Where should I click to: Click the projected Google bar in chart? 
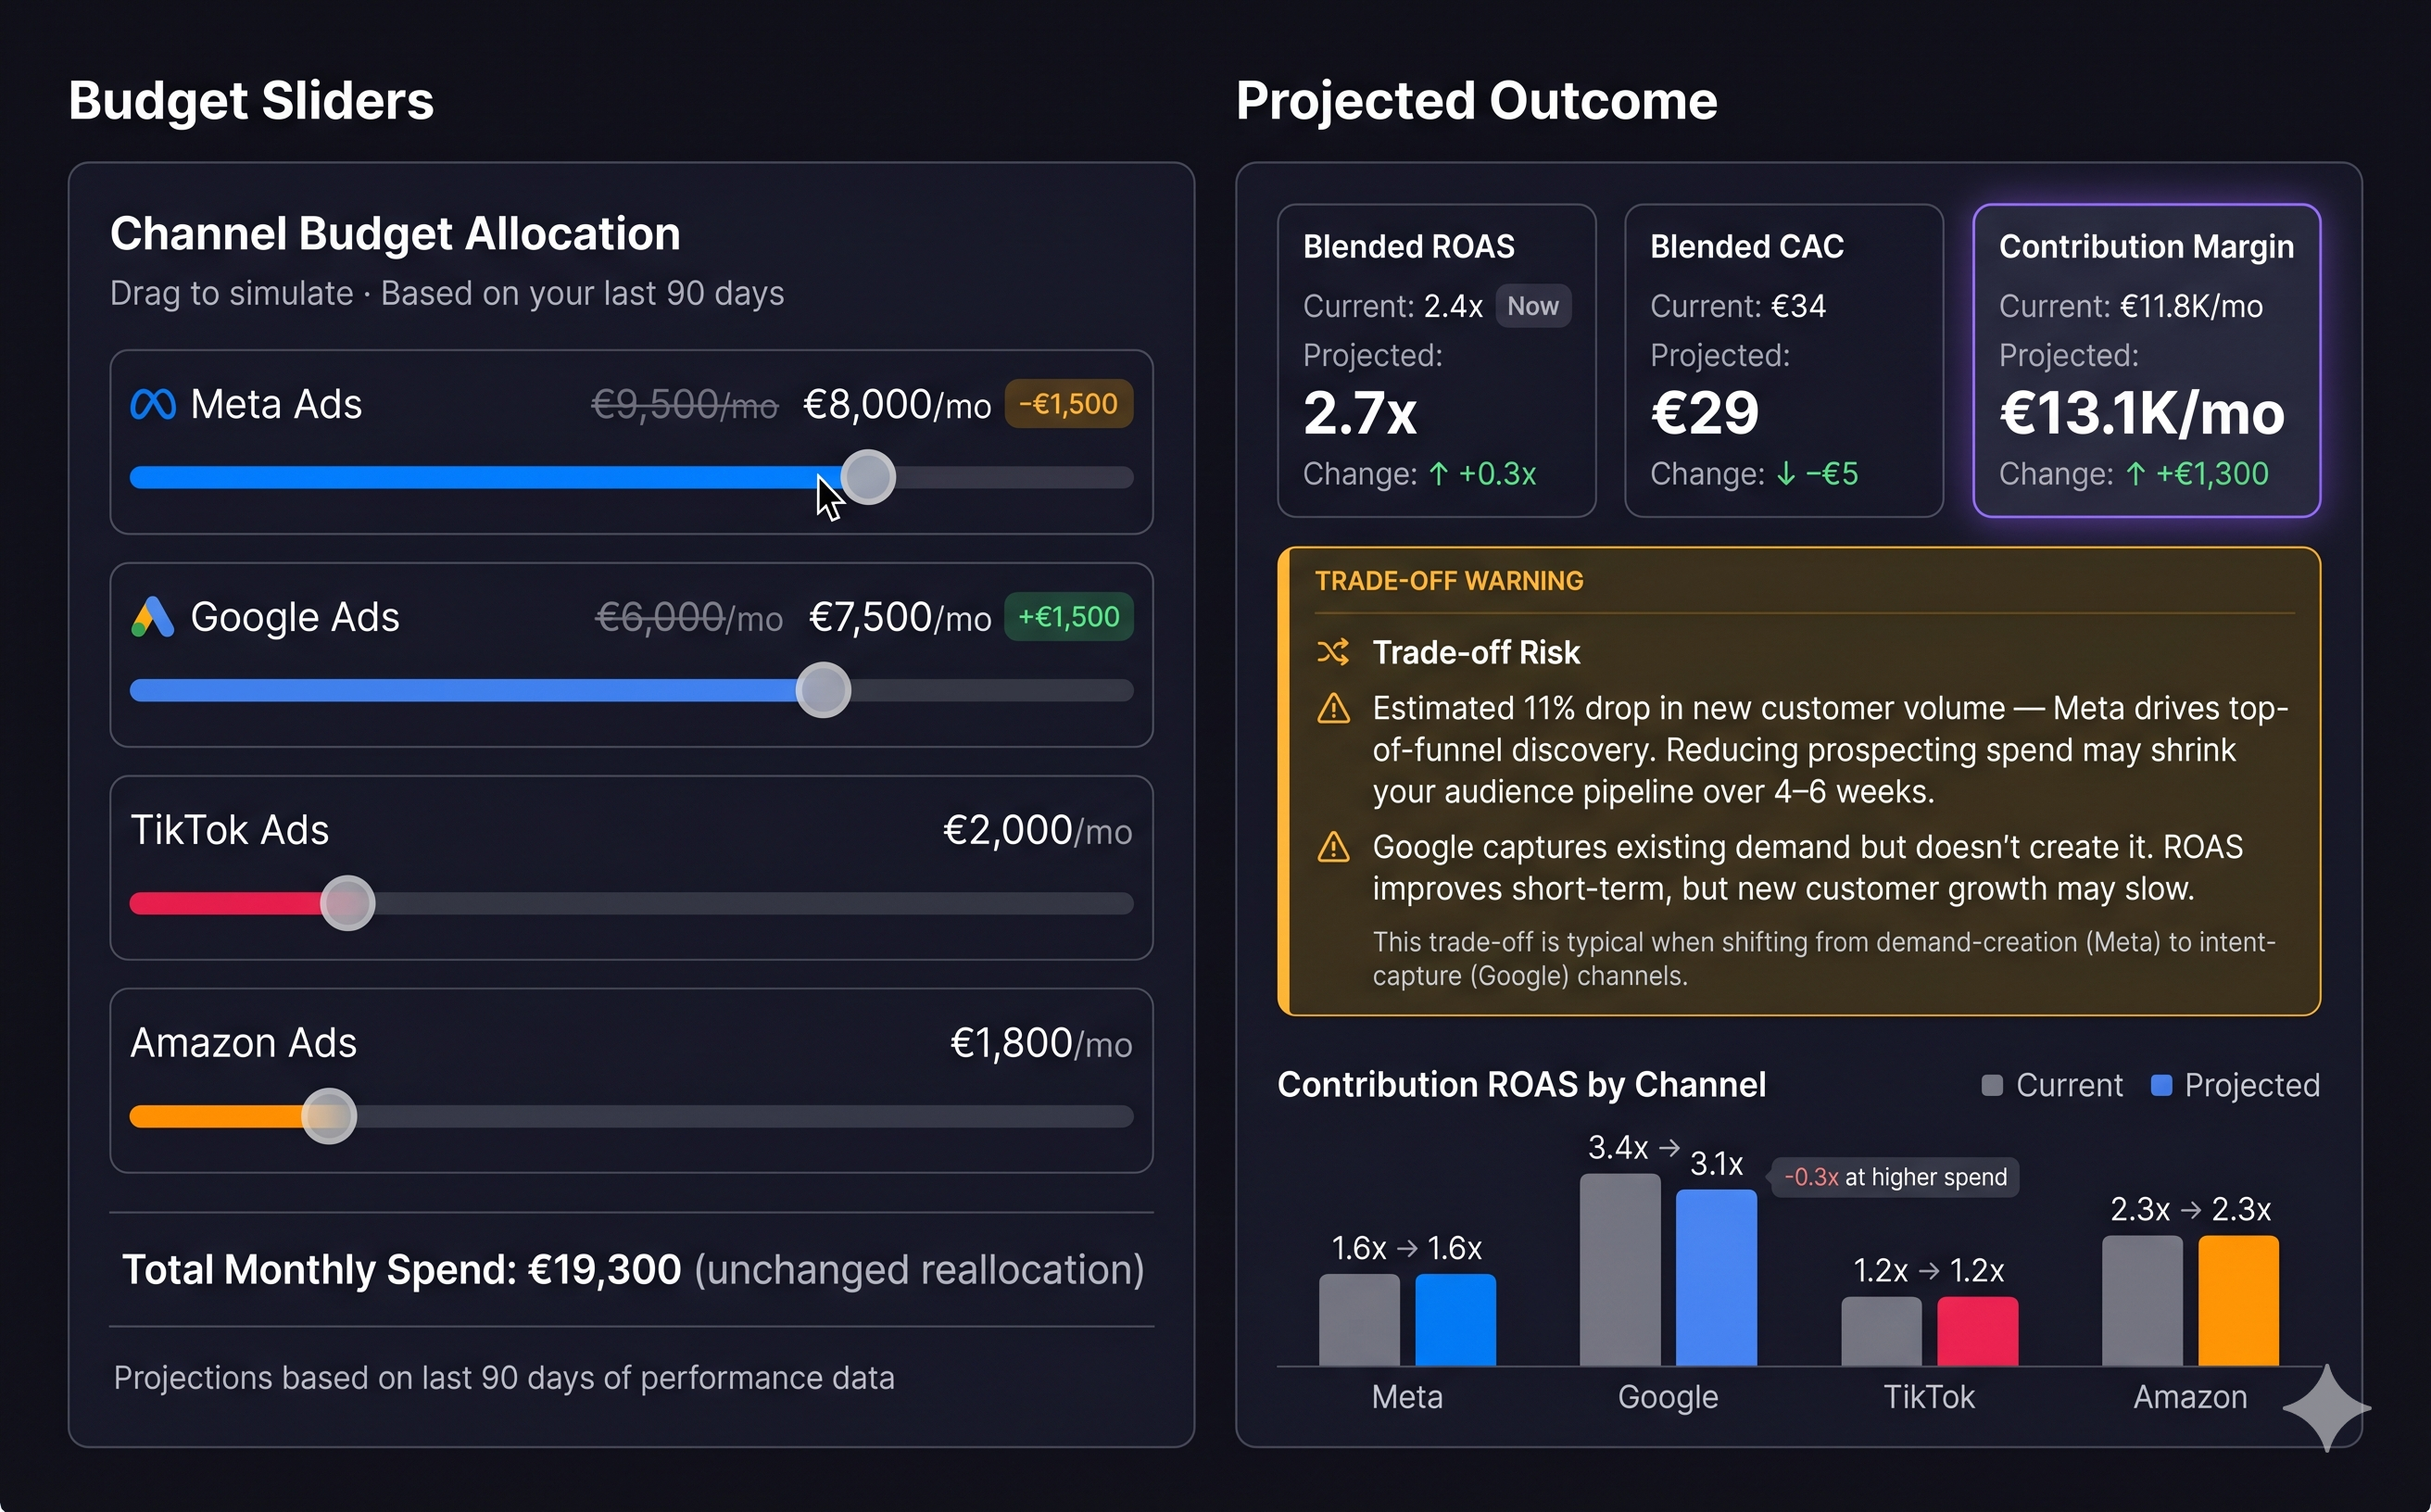point(1716,1277)
